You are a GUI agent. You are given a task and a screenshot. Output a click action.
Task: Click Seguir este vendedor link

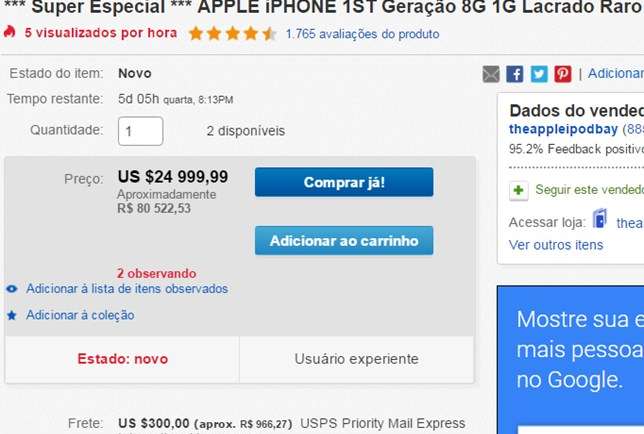(589, 190)
